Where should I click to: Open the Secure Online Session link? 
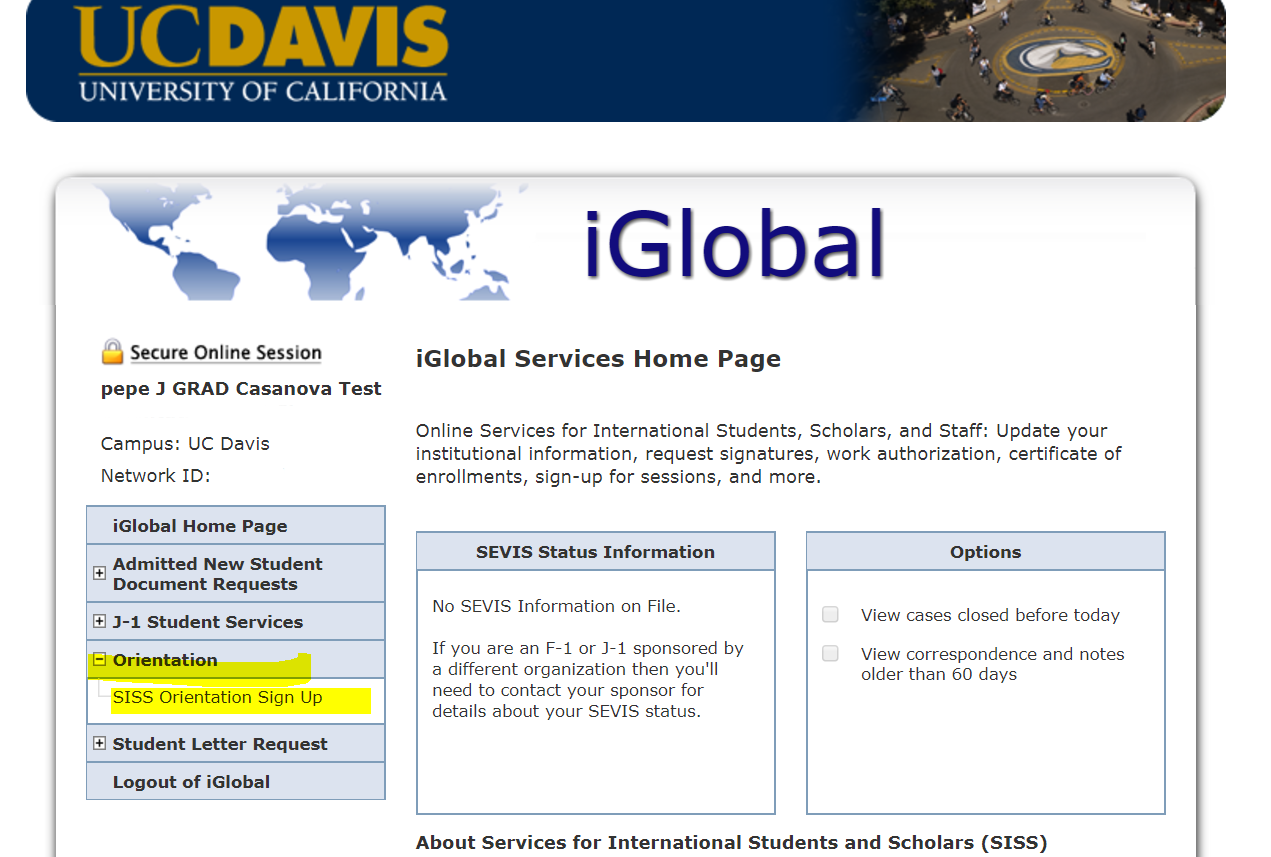click(226, 353)
